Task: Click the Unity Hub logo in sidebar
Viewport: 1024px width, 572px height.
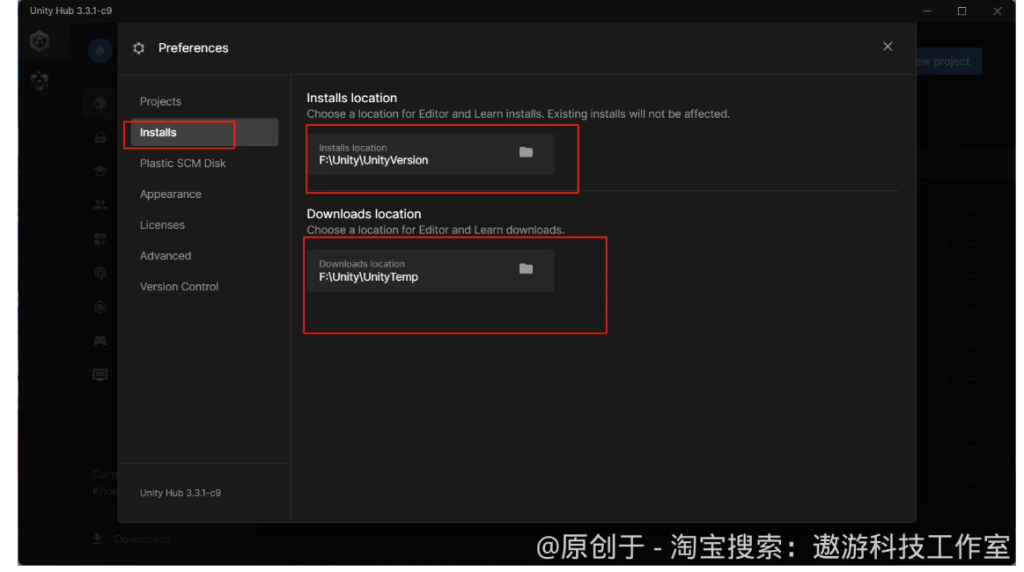Action: click(x=39, y=41)
